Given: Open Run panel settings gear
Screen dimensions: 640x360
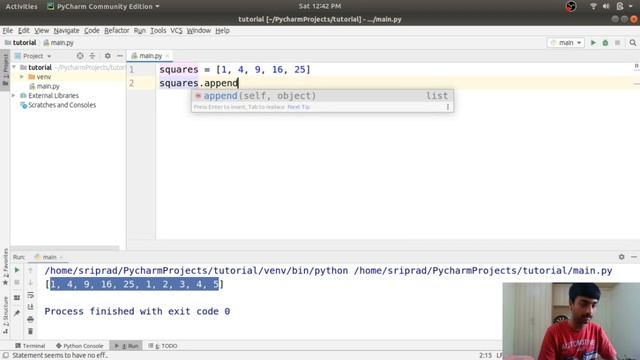Looking at the screenshot, I should click(x=622, y=257).
